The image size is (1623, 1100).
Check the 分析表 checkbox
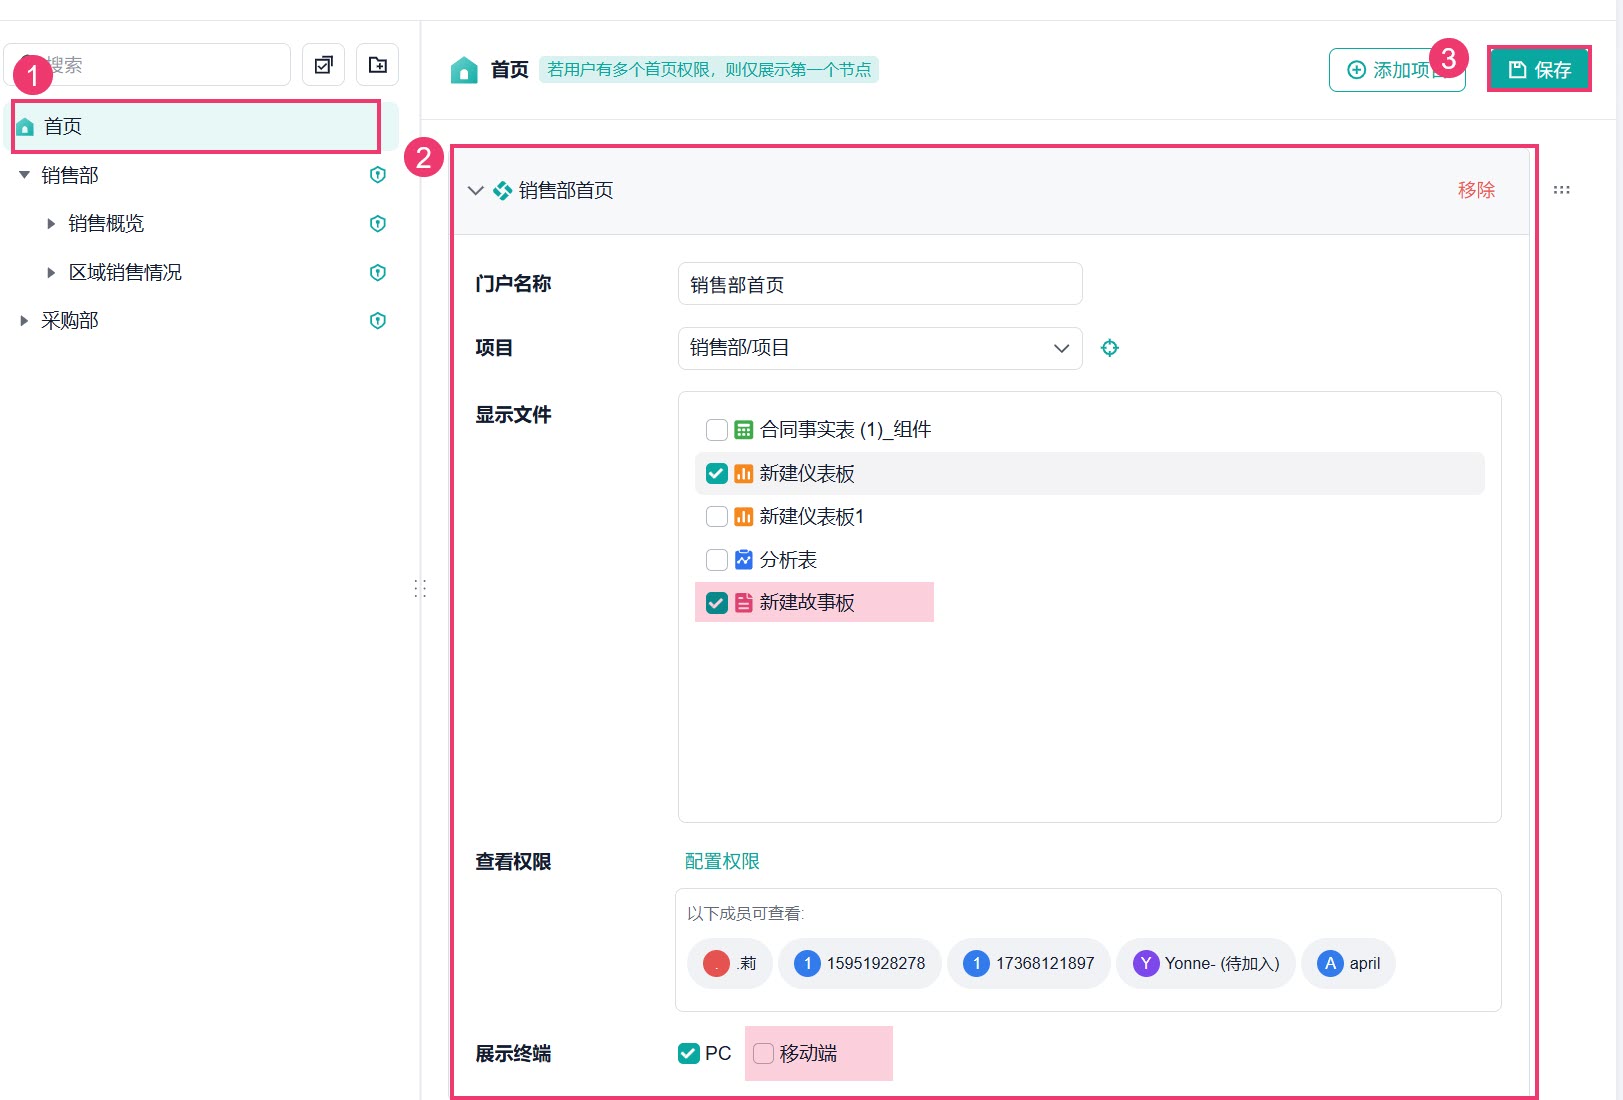(717, 560)
